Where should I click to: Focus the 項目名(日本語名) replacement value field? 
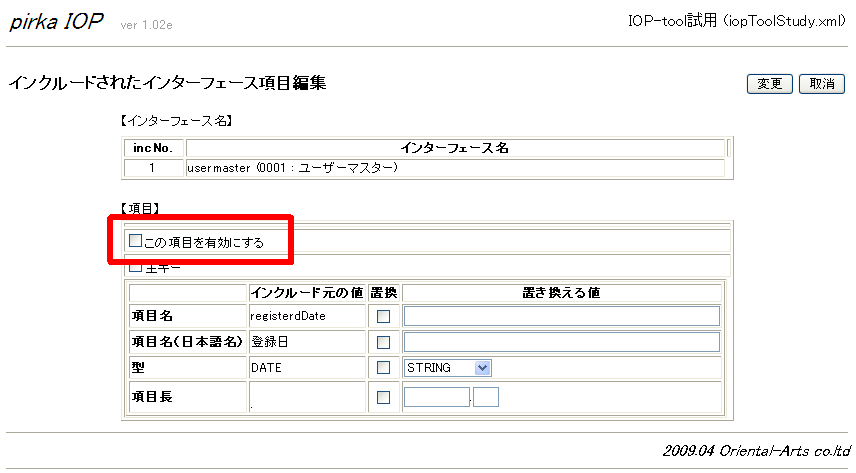[x=562, y=342]
